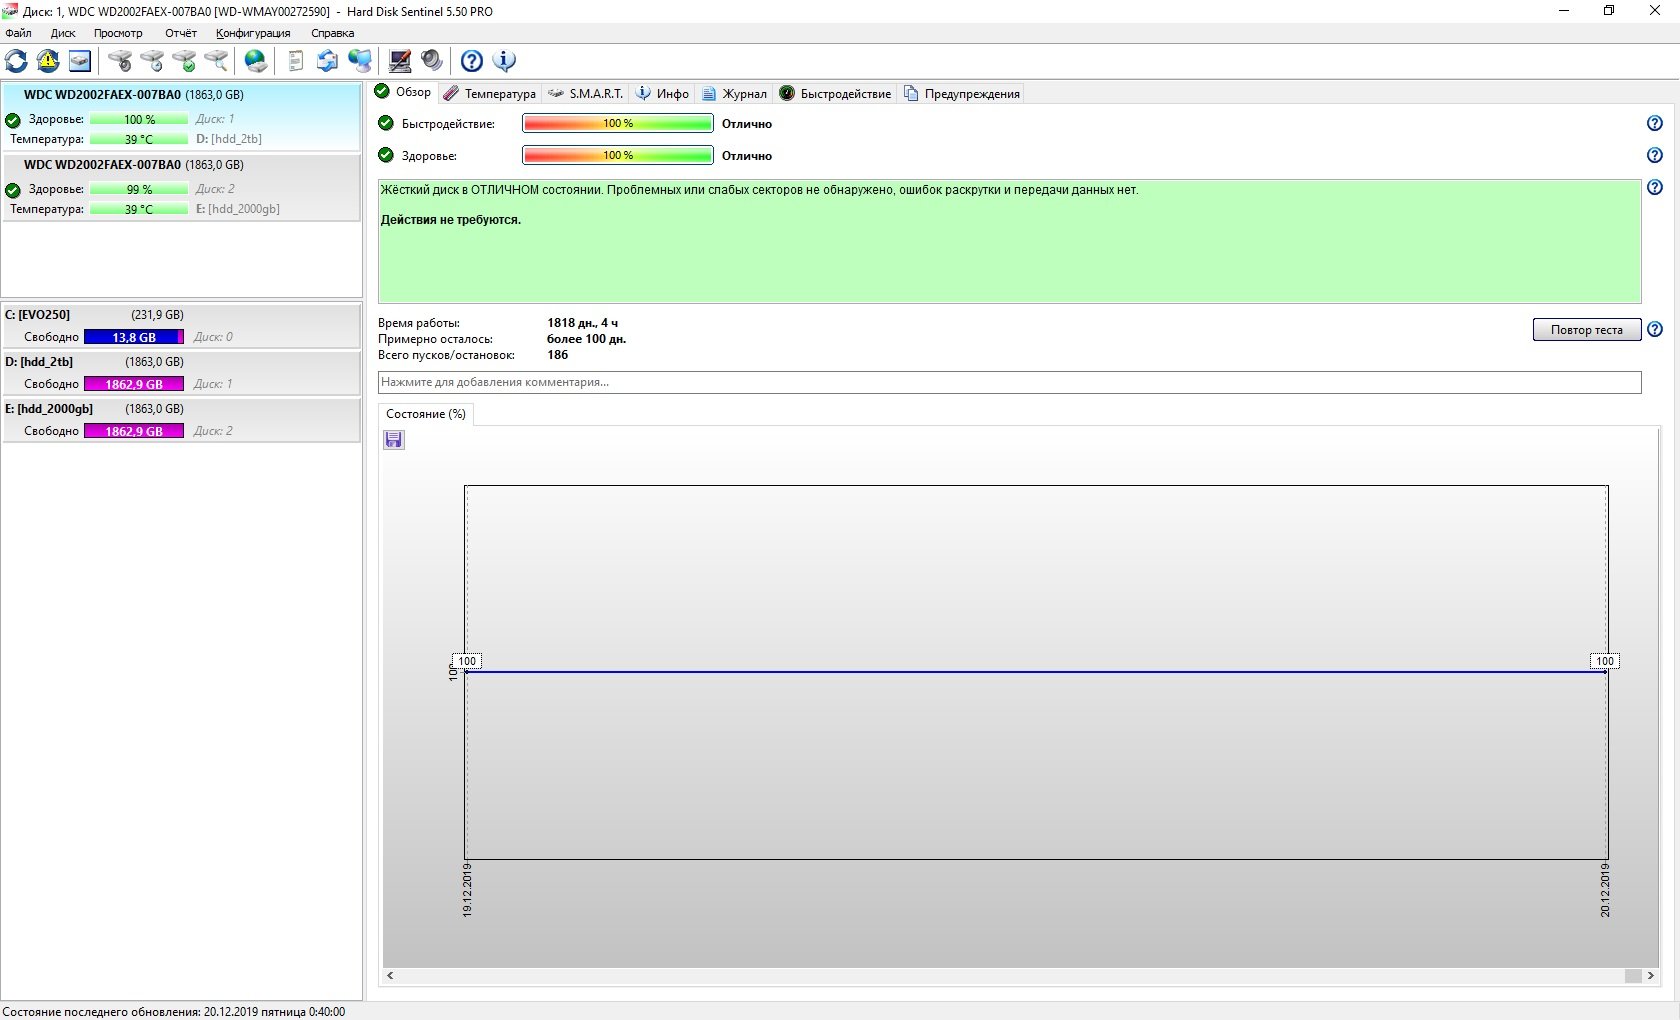Select the C: [EVO250] partition
The height and width of the screenshot is (1020, 1680).
point(181,326)
